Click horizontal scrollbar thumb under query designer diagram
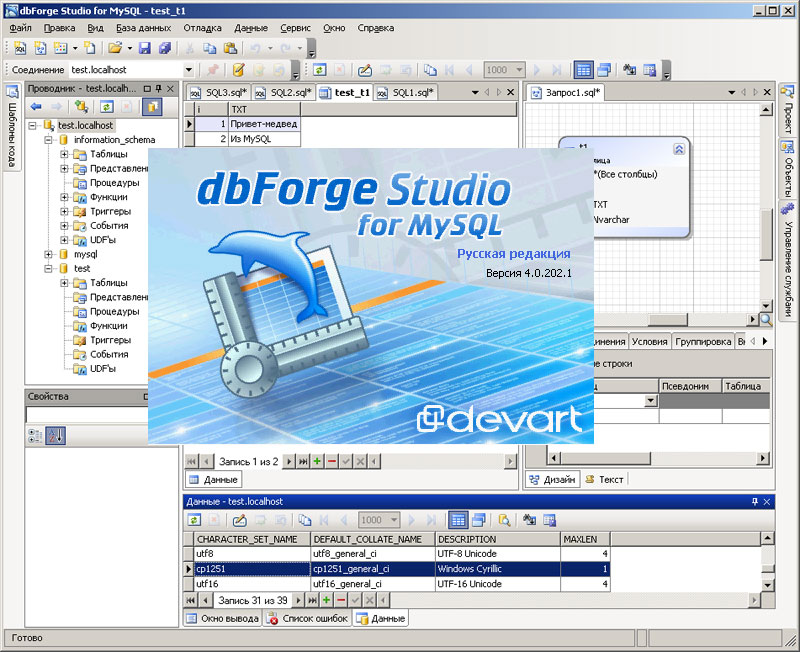The image size is (800, 652). pyautogui.click(x=667, y=320)
